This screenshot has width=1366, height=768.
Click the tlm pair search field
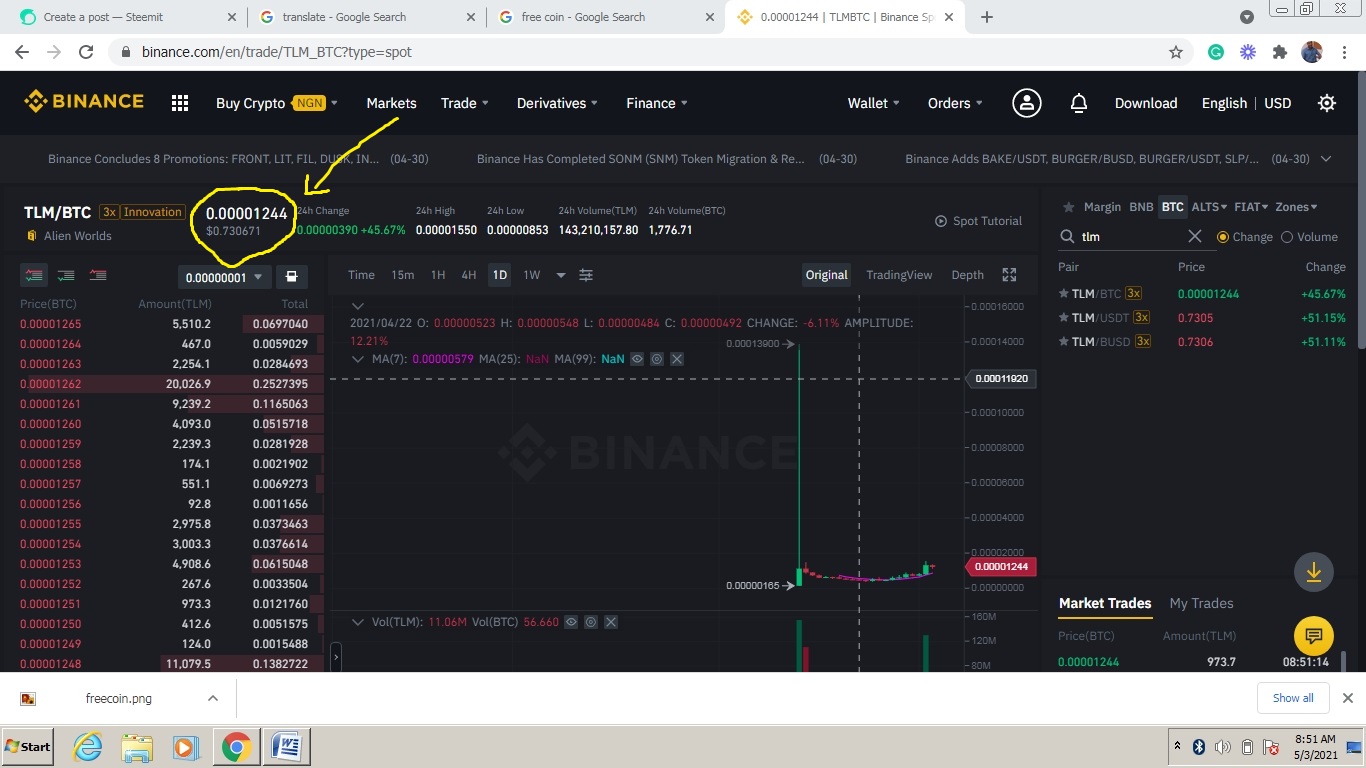[x=1130, y=237]
